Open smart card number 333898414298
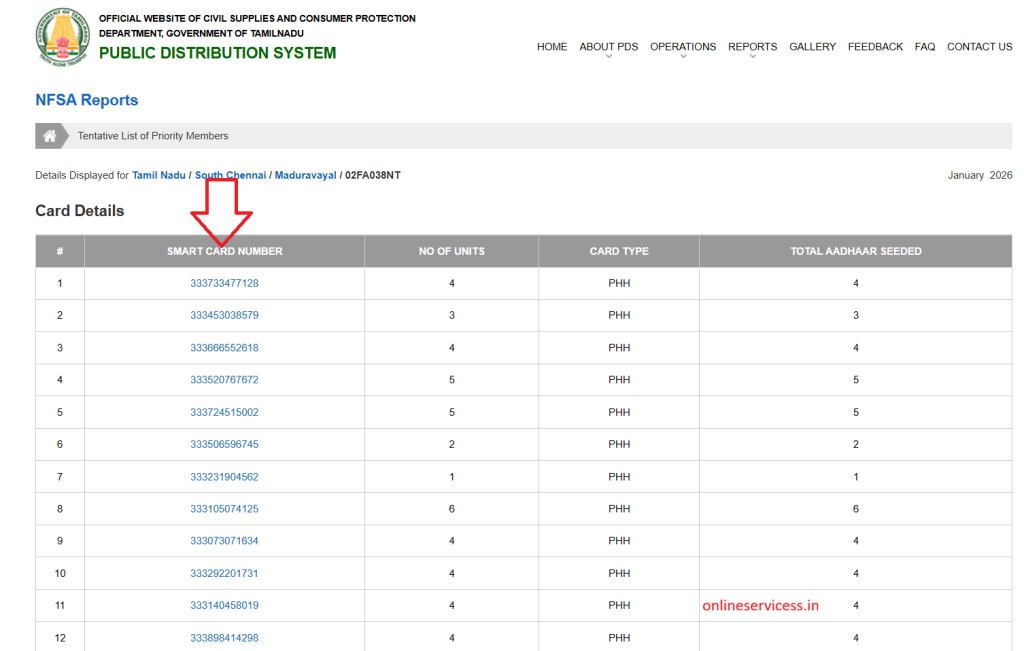The width and height of the screenshot is (1024, 651). (224, 638)
